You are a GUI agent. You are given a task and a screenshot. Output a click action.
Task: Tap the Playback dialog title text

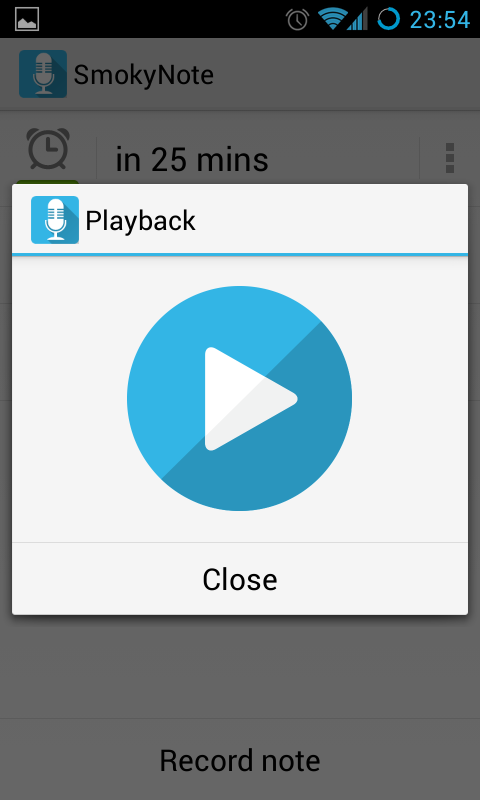point(140,221)
